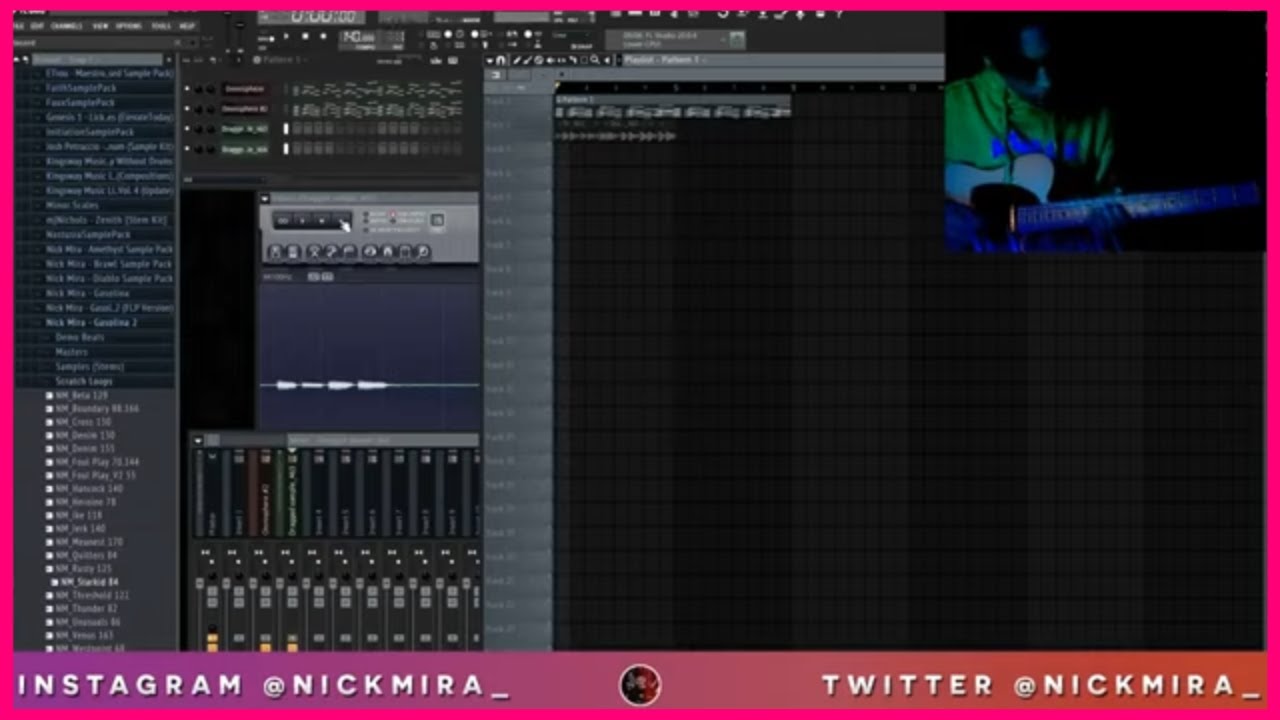Open the playlist options arrow menu
The width and height of the screenshot is (1280, 720).
point(489,60)
